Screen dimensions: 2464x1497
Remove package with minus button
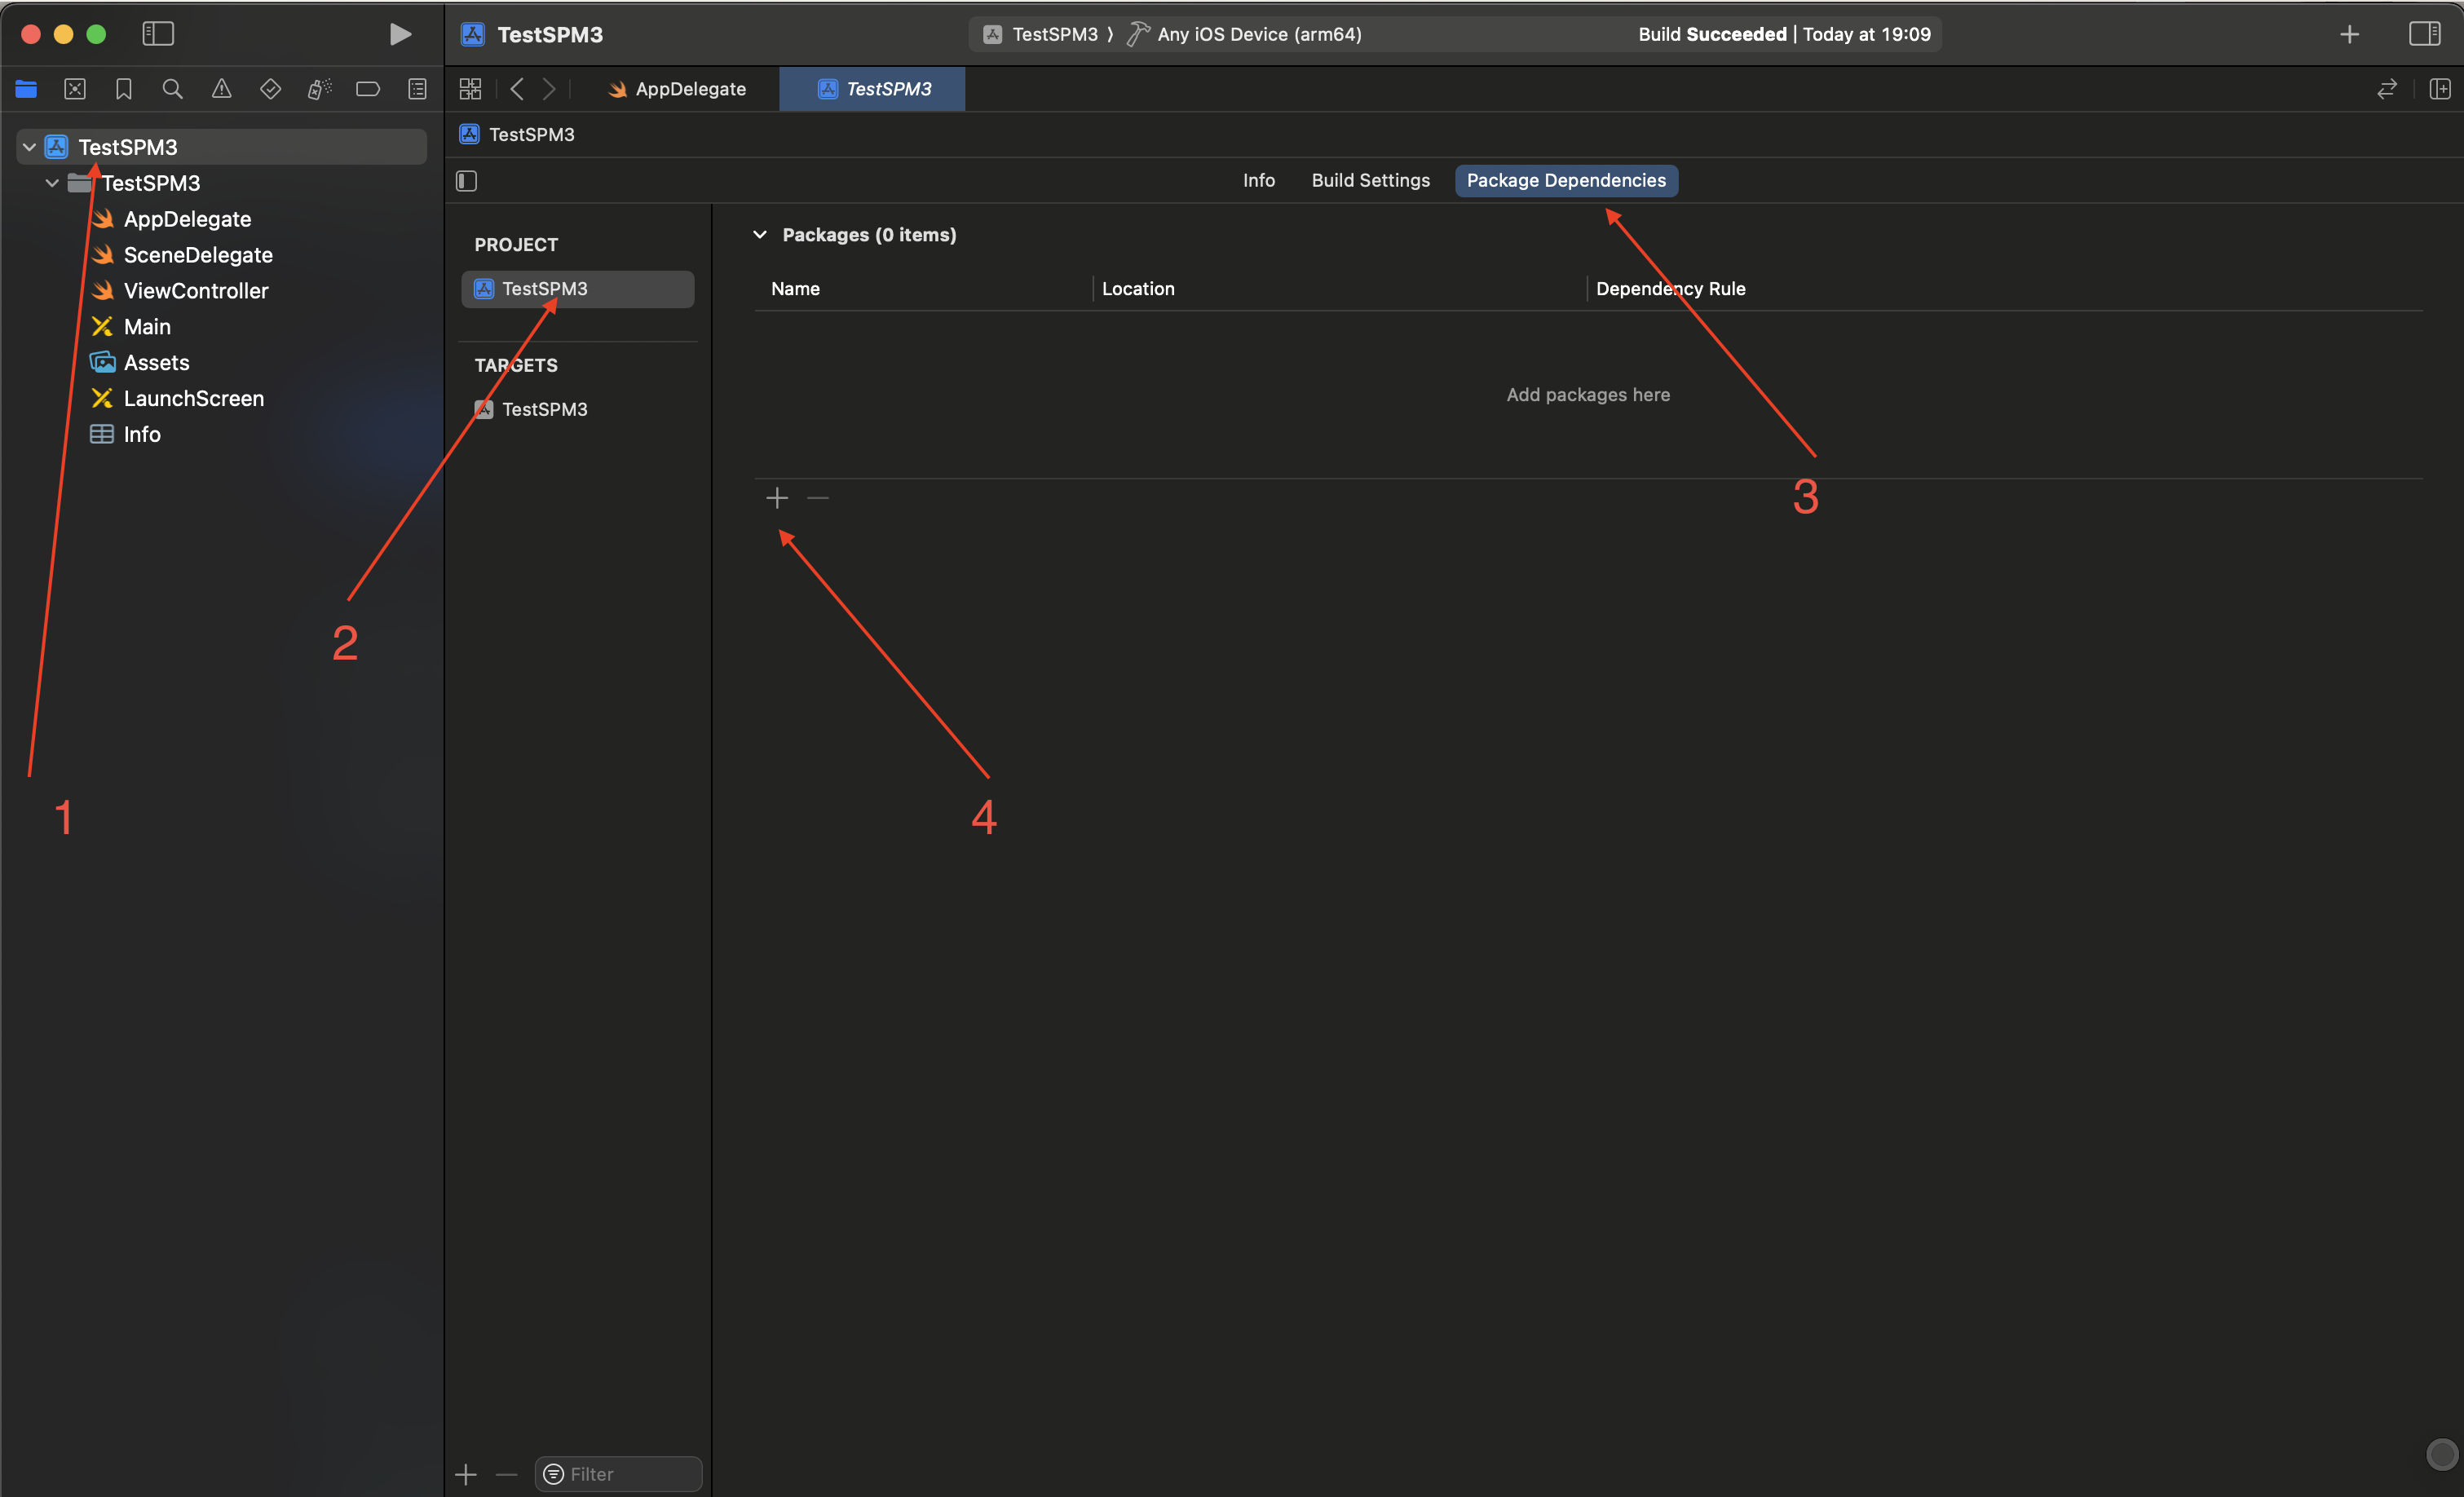pyautogui.click(x=818, y=498)
